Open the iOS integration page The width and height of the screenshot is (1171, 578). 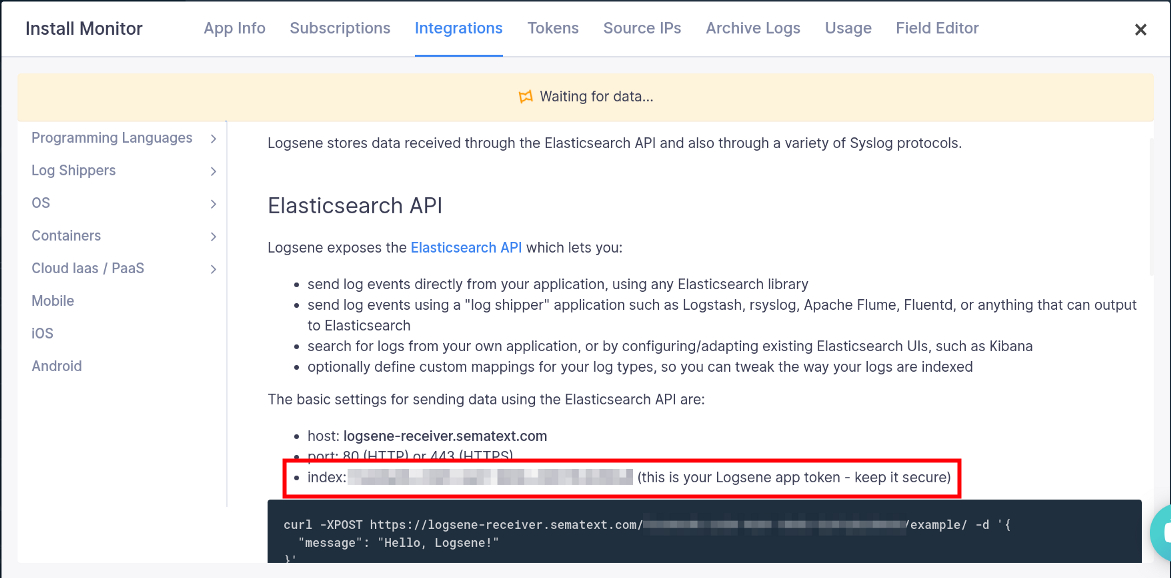41,333
